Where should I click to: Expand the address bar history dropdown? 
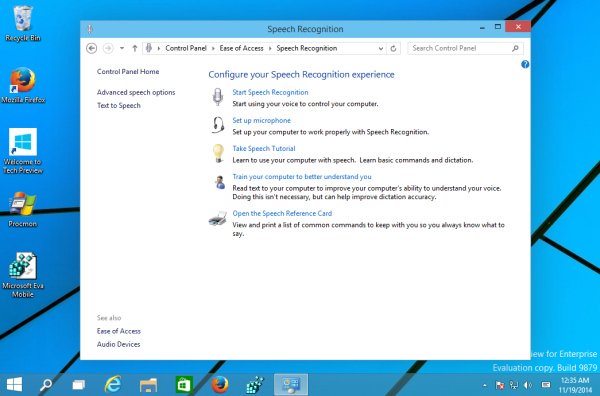381,49
